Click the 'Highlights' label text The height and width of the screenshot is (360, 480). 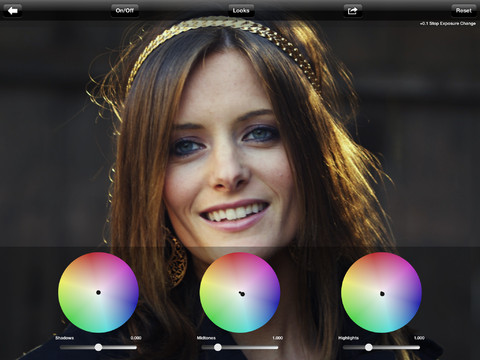348,338
